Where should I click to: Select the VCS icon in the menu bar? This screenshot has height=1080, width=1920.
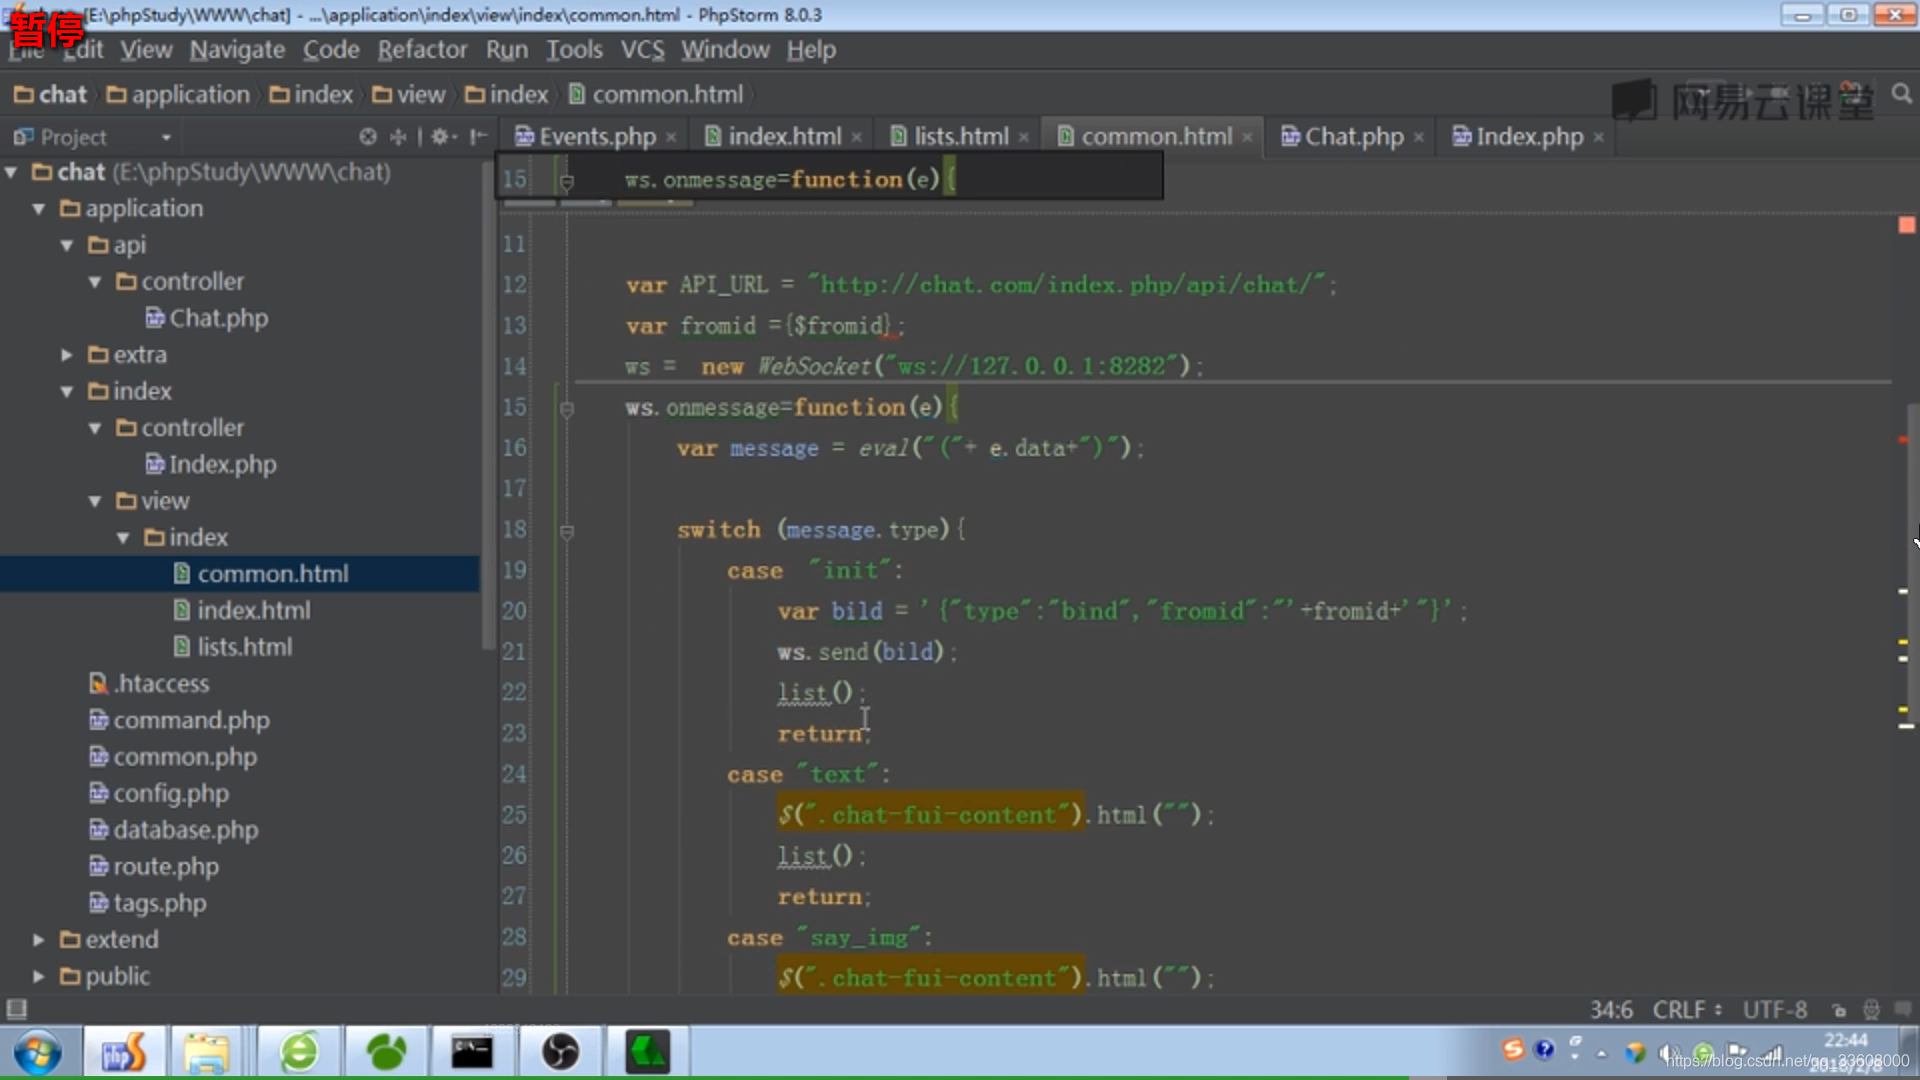coord(642,50)
